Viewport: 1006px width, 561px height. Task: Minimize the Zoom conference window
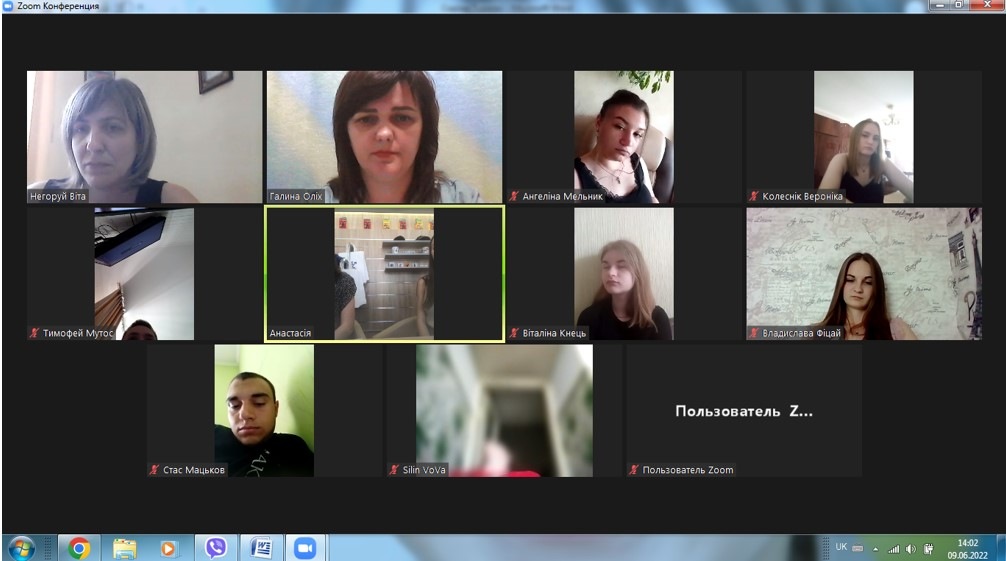point(941,5)
